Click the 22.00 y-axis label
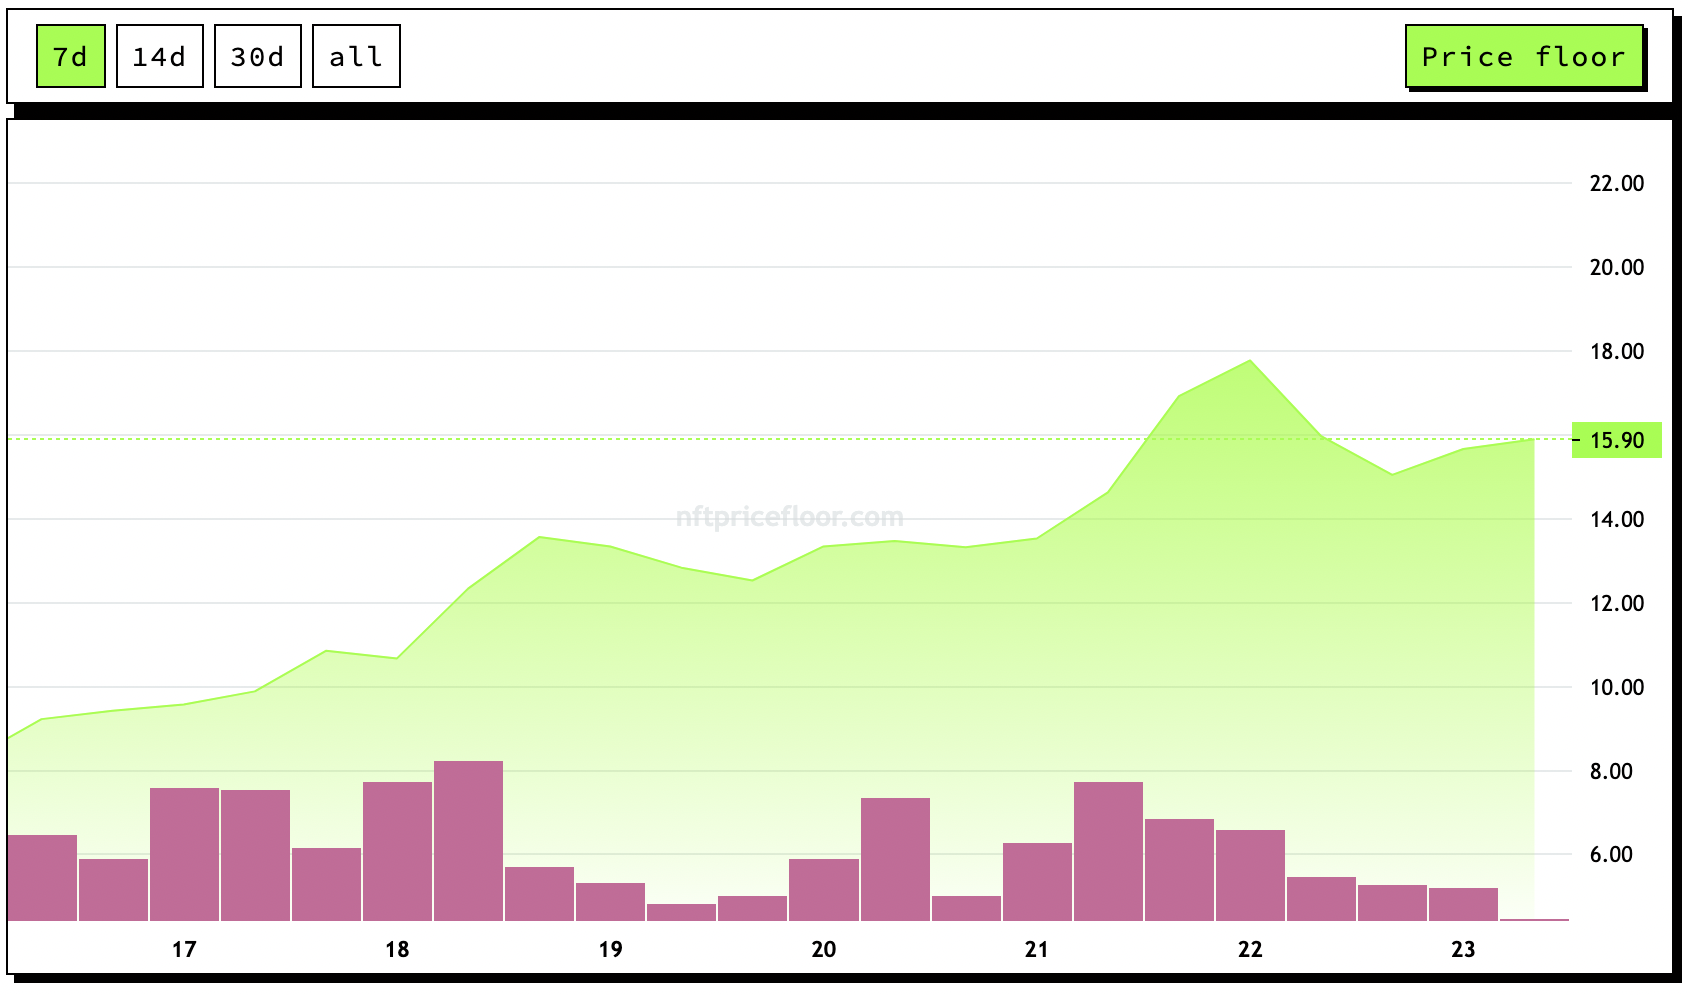 1616,183
